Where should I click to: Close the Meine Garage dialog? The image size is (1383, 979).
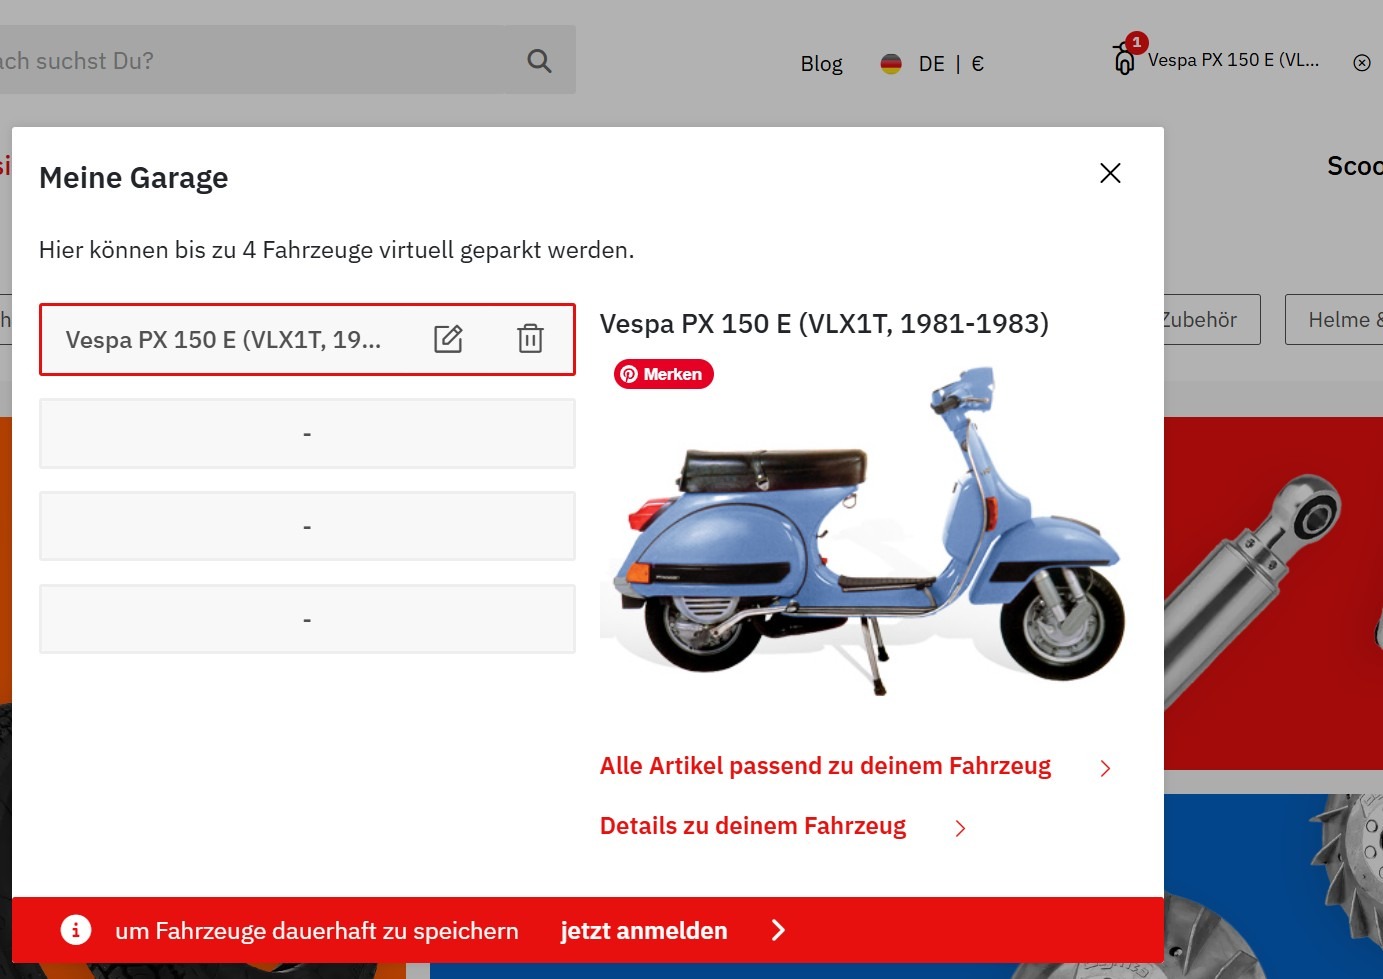pyautogui.click(x=1110, y=173)
